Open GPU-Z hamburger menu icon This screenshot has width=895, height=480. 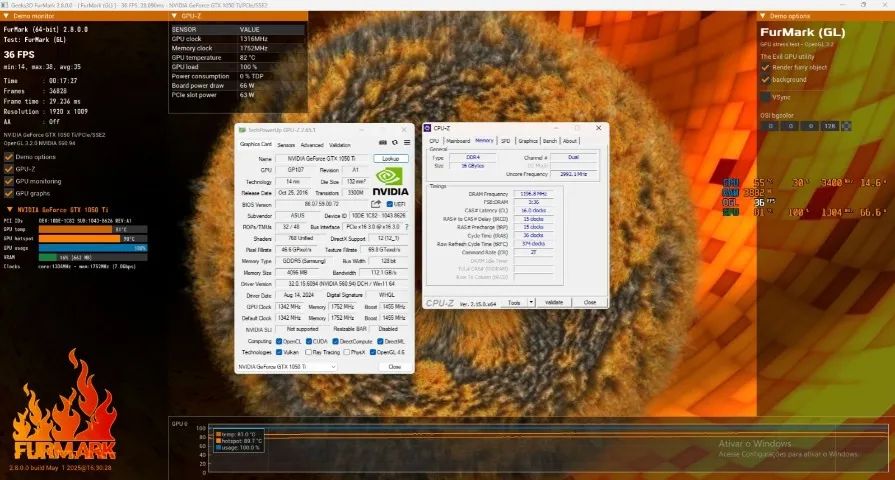407,143
